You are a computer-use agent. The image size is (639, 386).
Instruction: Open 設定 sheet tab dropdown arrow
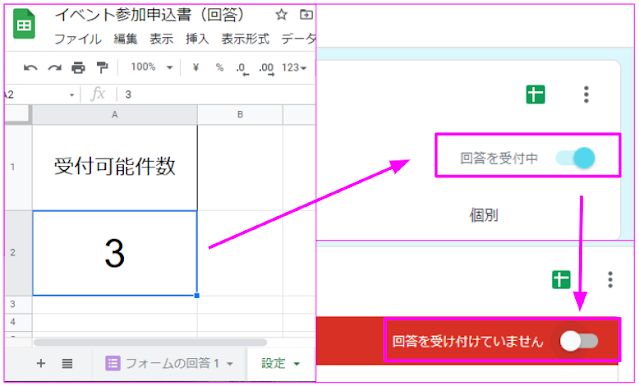tap(296, 364)
